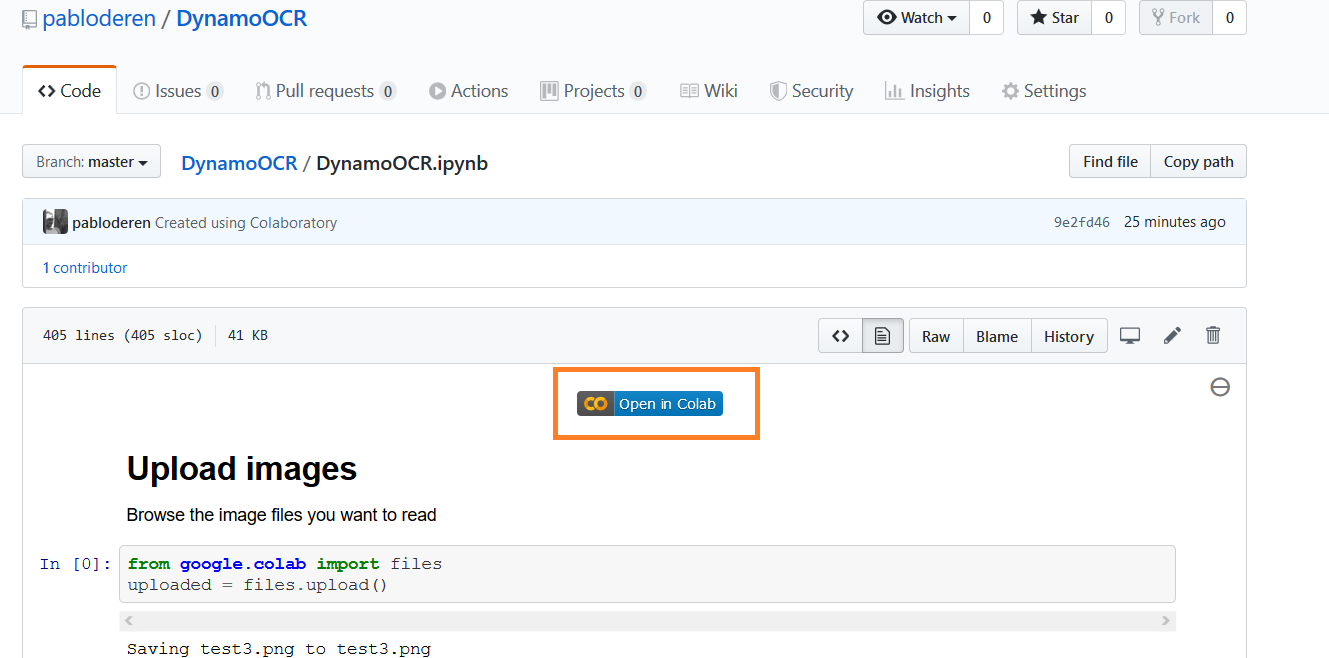
Task: Click the circled minus icon beside the notebook
Action: point(1220,387)
